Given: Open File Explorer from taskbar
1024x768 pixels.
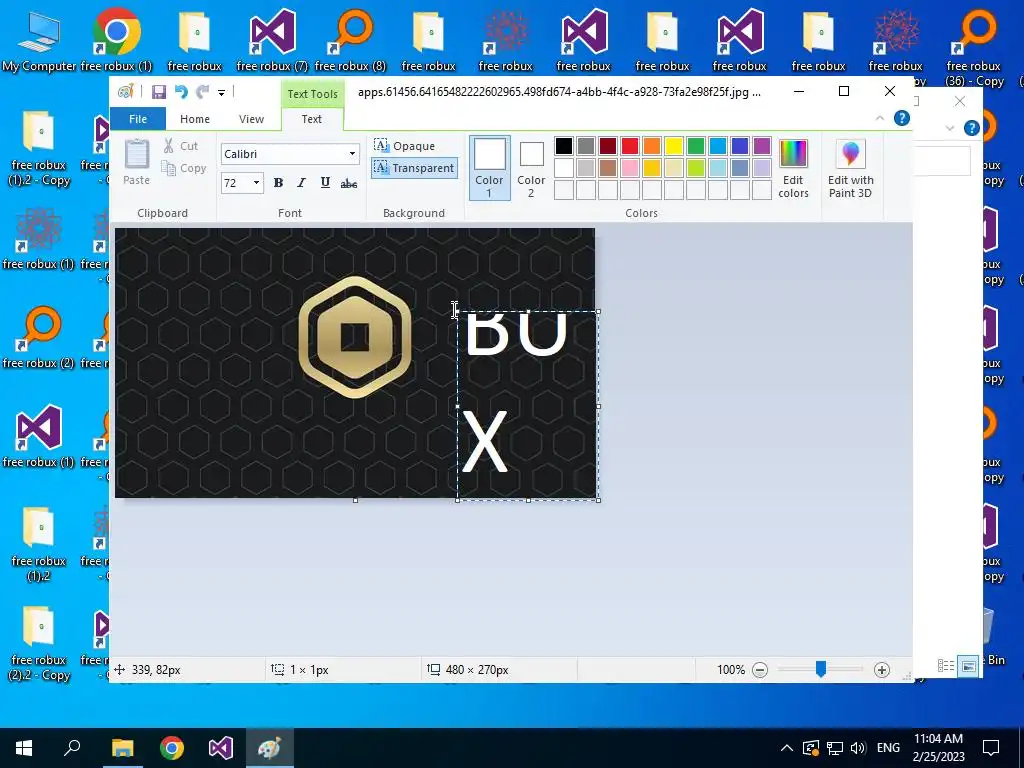Looking at the screenshot, I should click(x=122, y=748).
